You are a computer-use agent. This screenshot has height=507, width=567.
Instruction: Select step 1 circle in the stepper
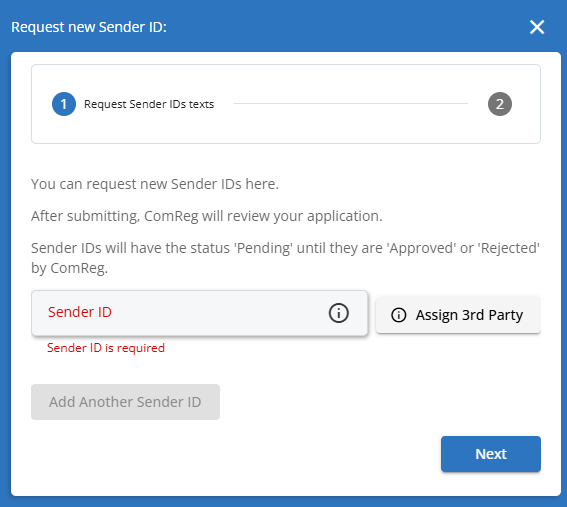[64, 104]
